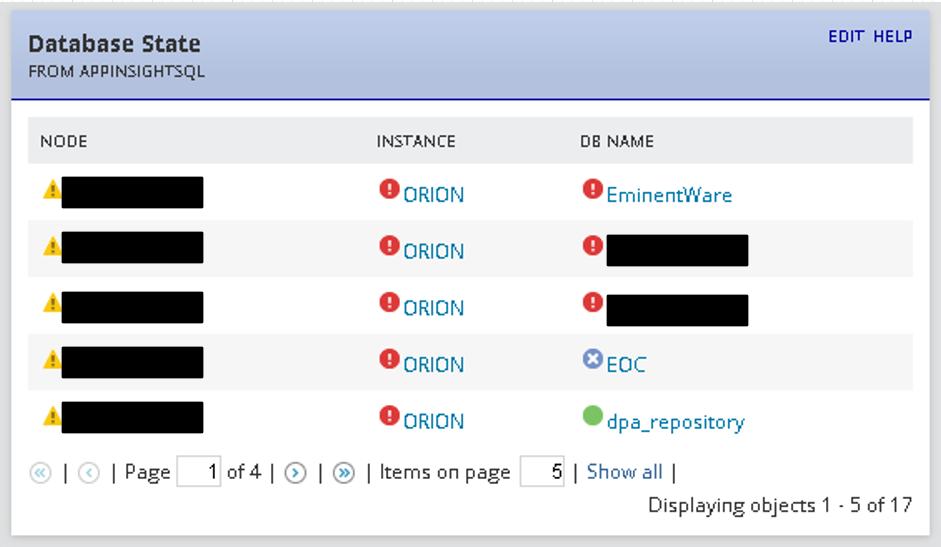Screen dimensions: 941x547
Task: Open the ORION instance in the dpa_repository row
Action: (433, 422)
